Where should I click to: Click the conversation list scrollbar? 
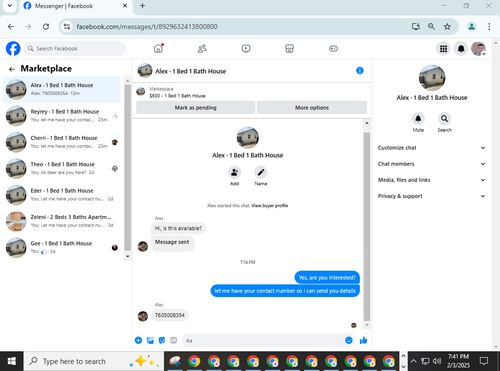pyautogui.click(x=127, y=168)
